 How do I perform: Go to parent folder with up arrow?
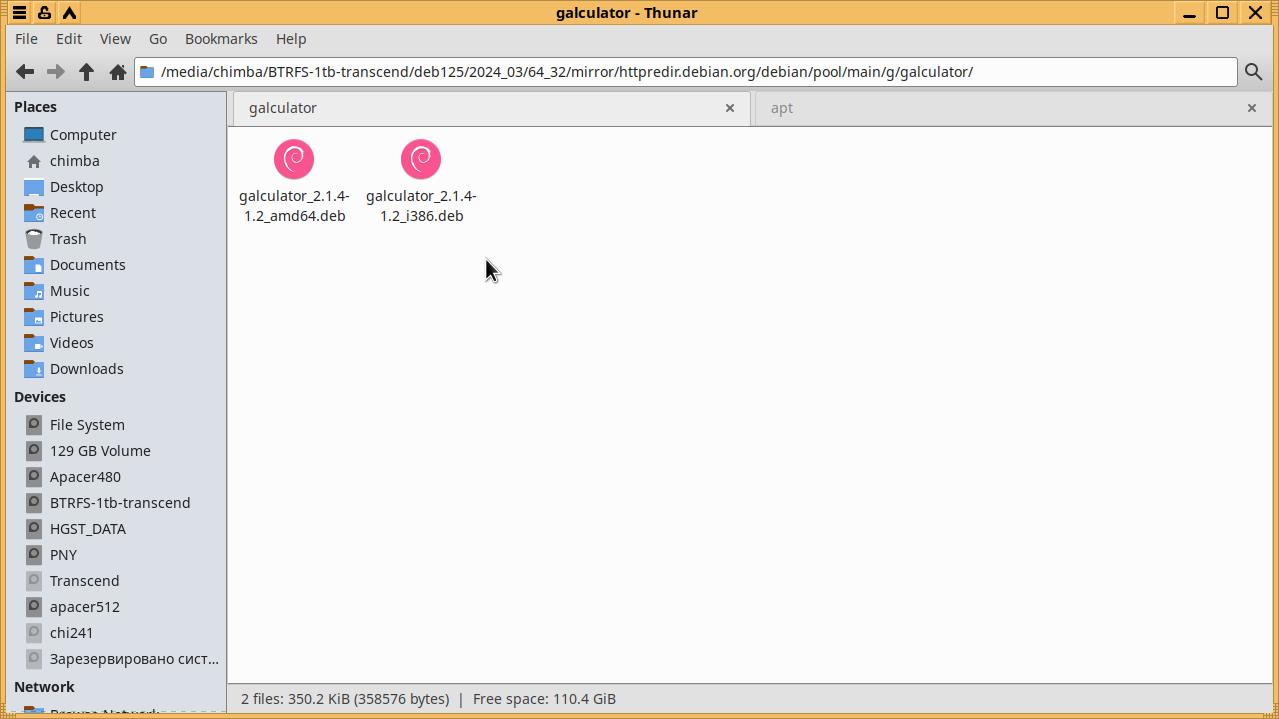(87, 72)
